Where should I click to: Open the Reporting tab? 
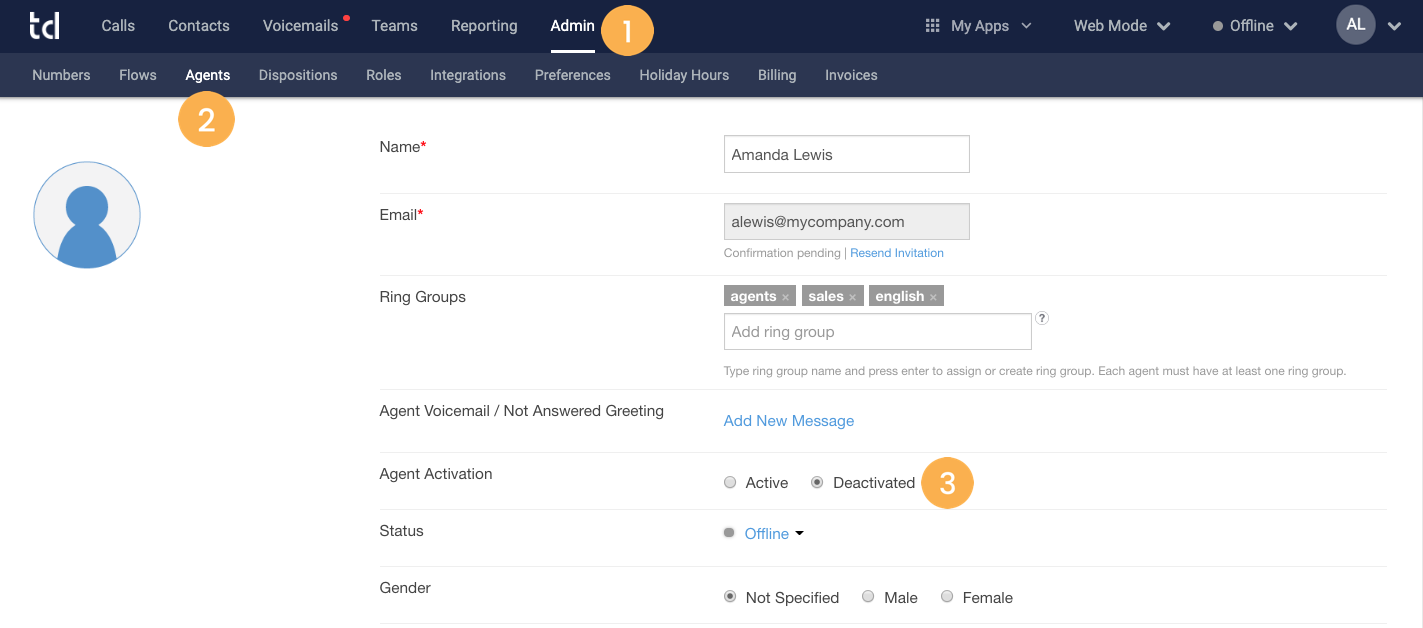(x=484, y=26)
